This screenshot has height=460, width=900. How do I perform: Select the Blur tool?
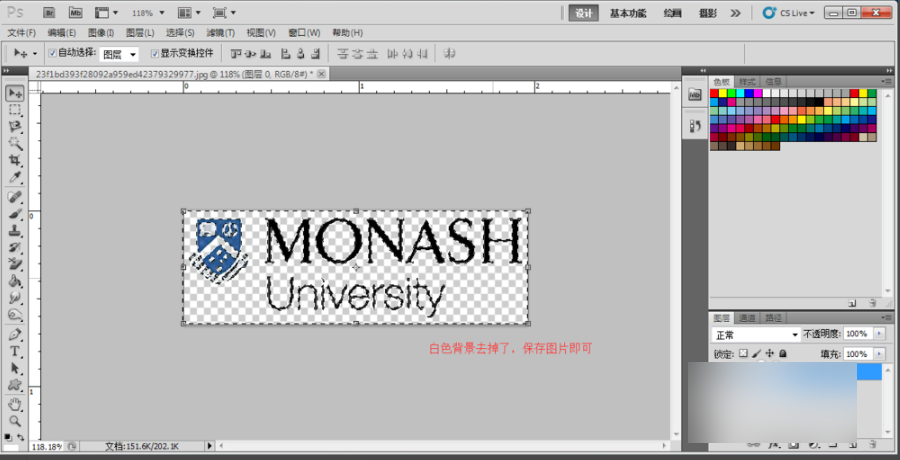(x=15, y=299)
